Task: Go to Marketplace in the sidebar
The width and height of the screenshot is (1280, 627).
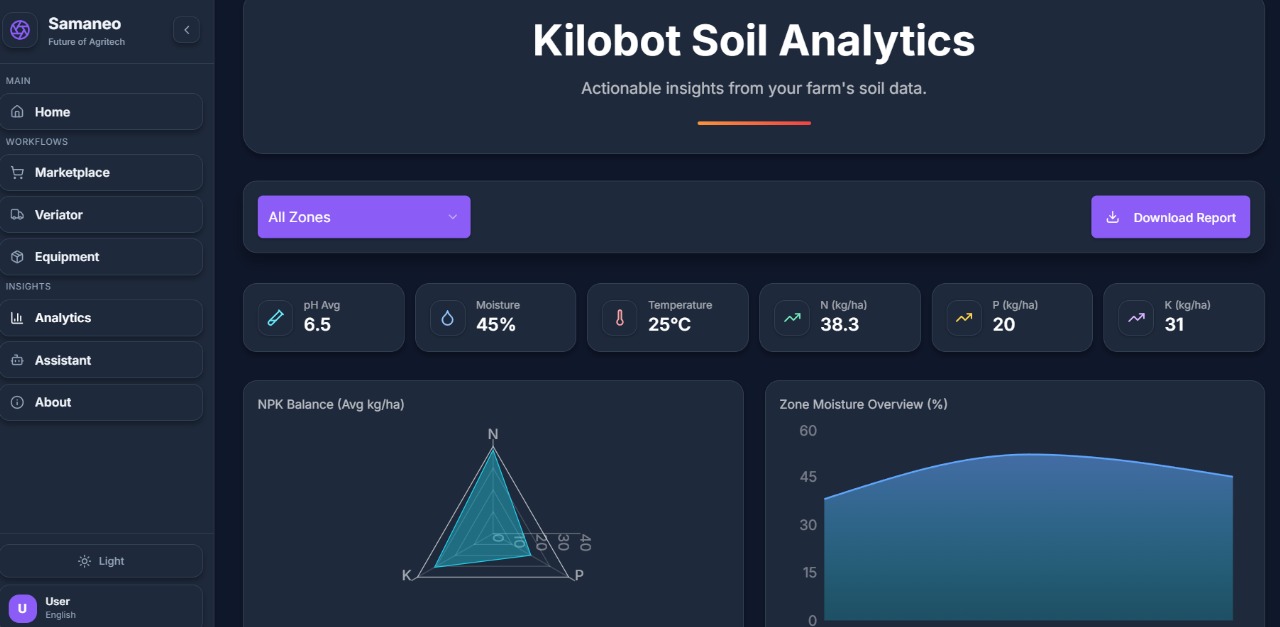Action: coord(101,172)
